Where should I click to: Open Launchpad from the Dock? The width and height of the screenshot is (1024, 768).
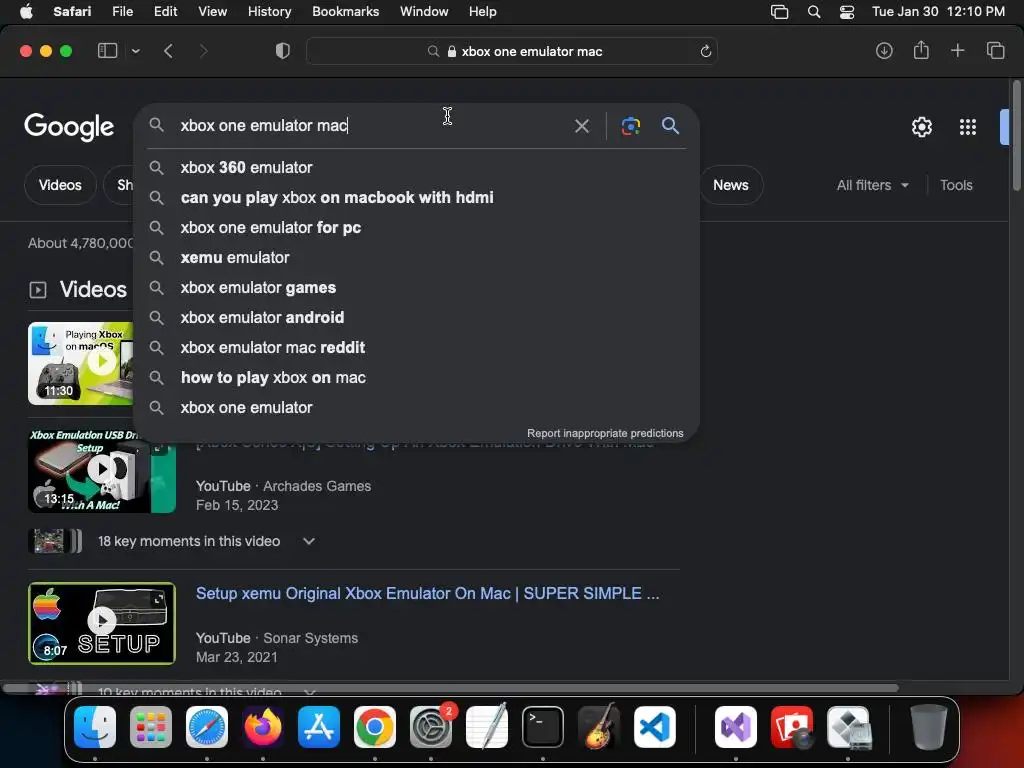[151, 727]
